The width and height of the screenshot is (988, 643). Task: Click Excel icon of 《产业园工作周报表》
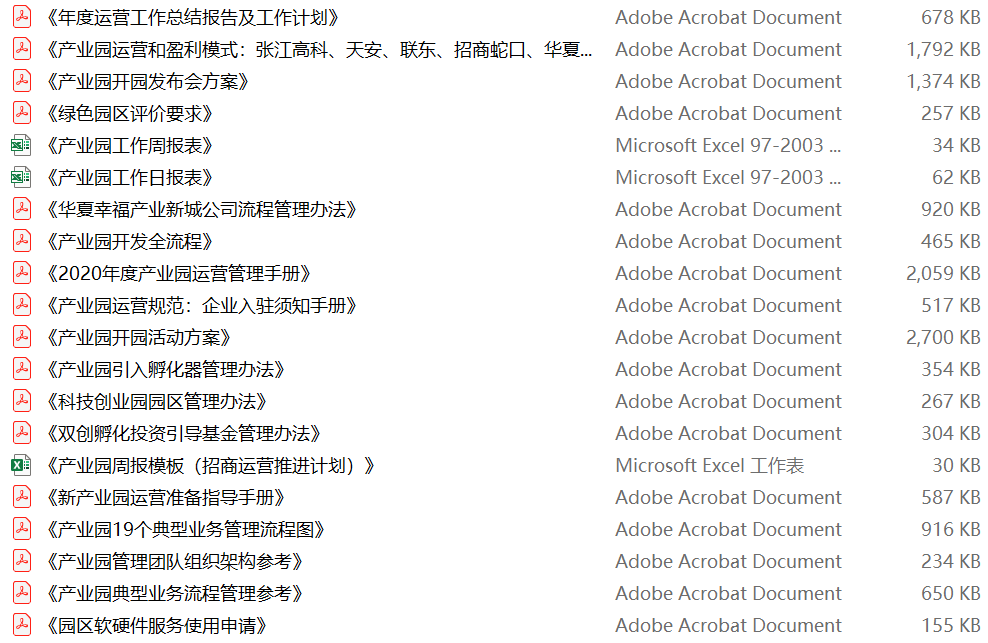21,146
